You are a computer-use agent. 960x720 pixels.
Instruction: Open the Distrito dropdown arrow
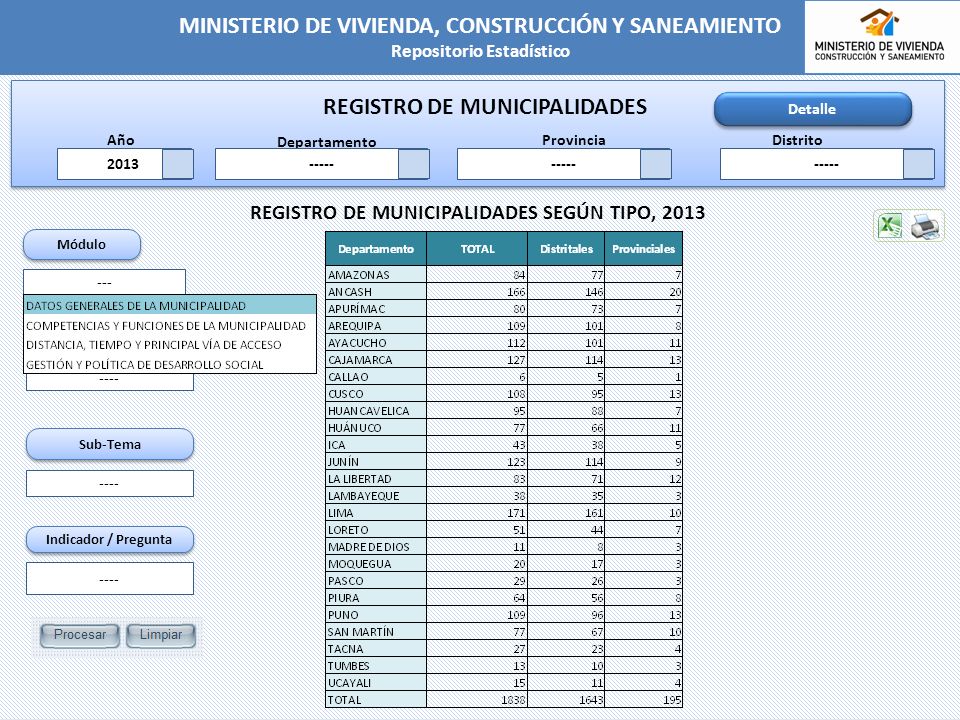tap(919, 164)
